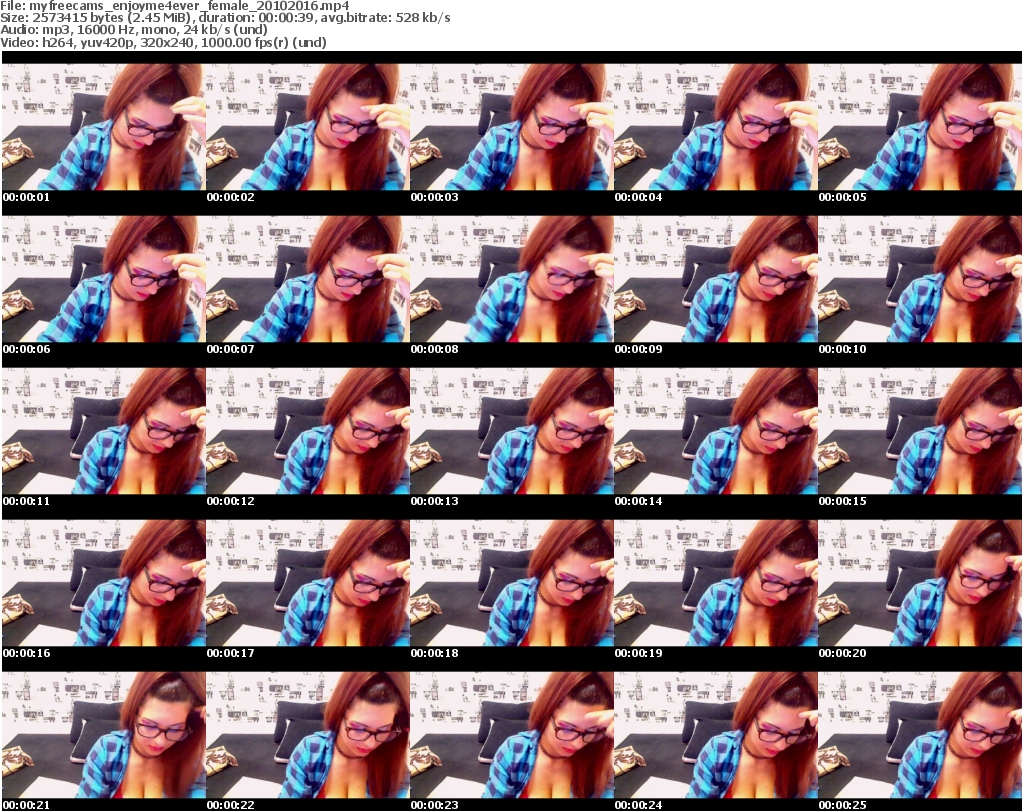Screen dimensions: 1024x811
Task: Pick the frame thumbnail at 00:00:15
Action: coord(920,431)
